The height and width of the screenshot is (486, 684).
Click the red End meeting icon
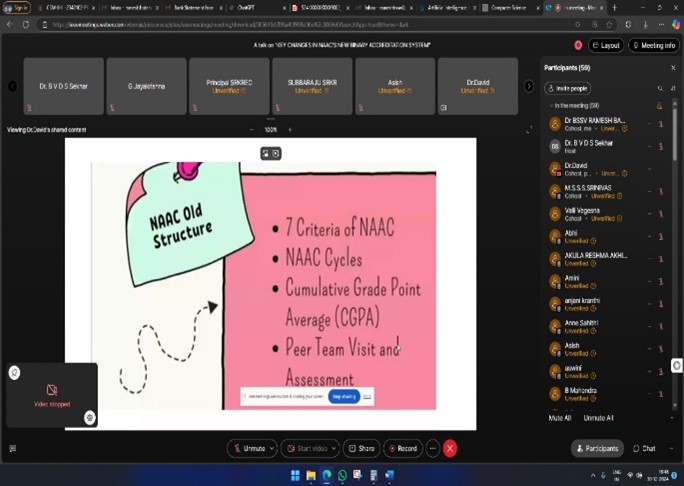[x=450, y=449]
